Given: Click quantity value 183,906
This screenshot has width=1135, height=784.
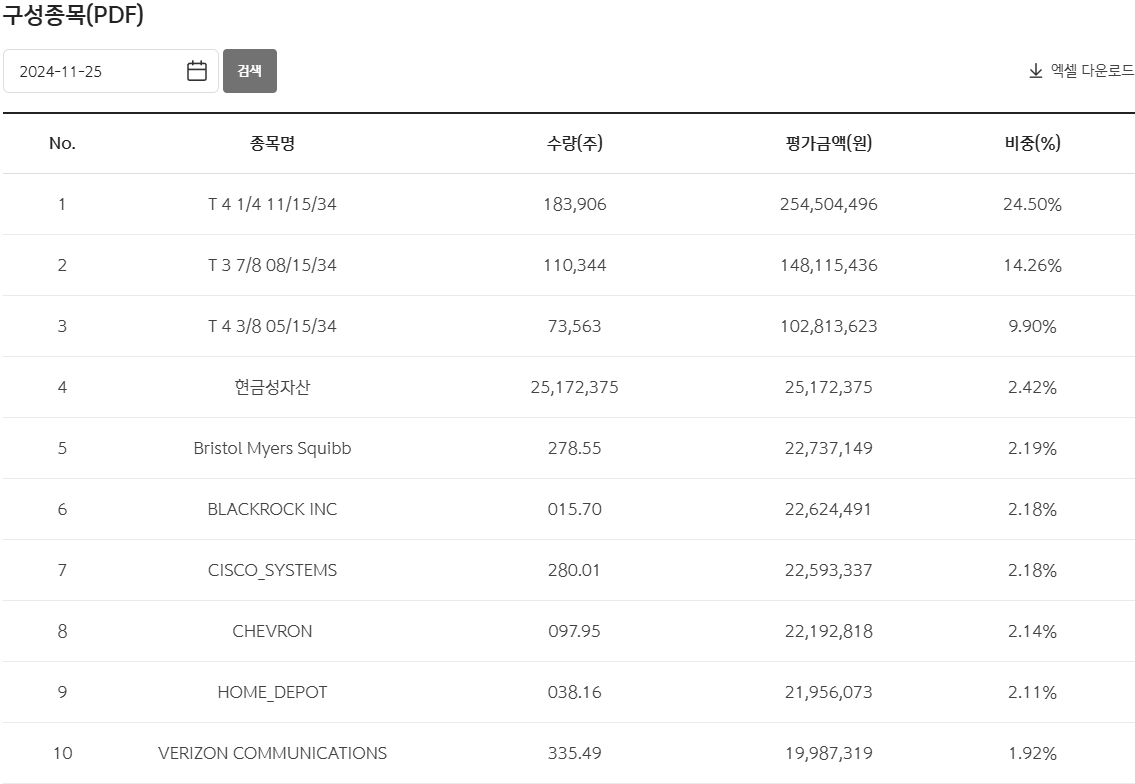Looking at the screenshot, I should coord(575,204).
